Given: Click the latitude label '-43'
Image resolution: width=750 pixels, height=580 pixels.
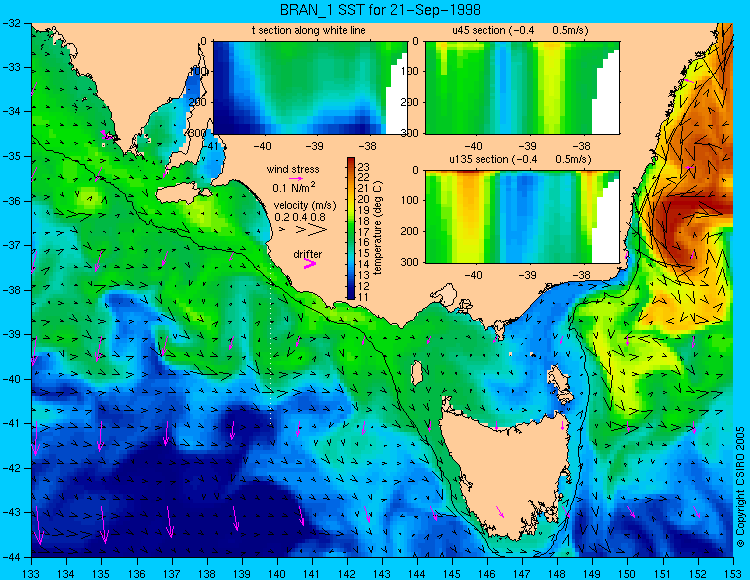Looking at the screenshot, I should coord(11,513).
